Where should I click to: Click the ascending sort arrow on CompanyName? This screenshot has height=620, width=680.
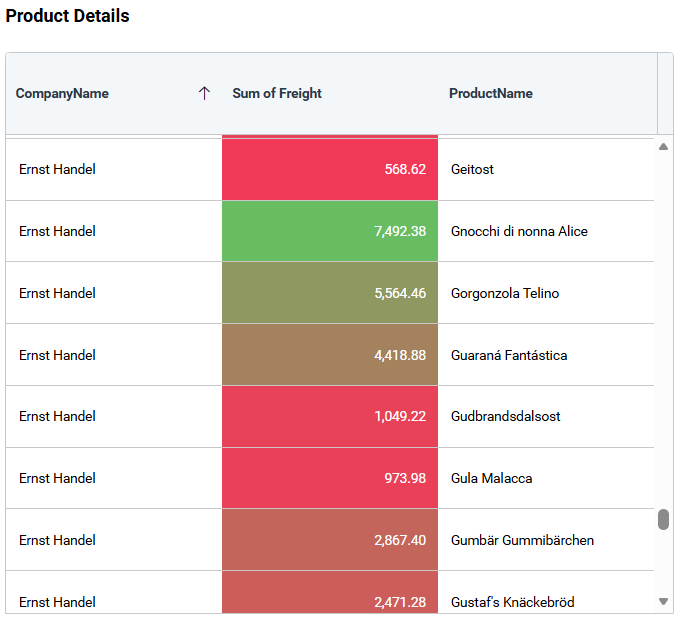click(204, 93)
